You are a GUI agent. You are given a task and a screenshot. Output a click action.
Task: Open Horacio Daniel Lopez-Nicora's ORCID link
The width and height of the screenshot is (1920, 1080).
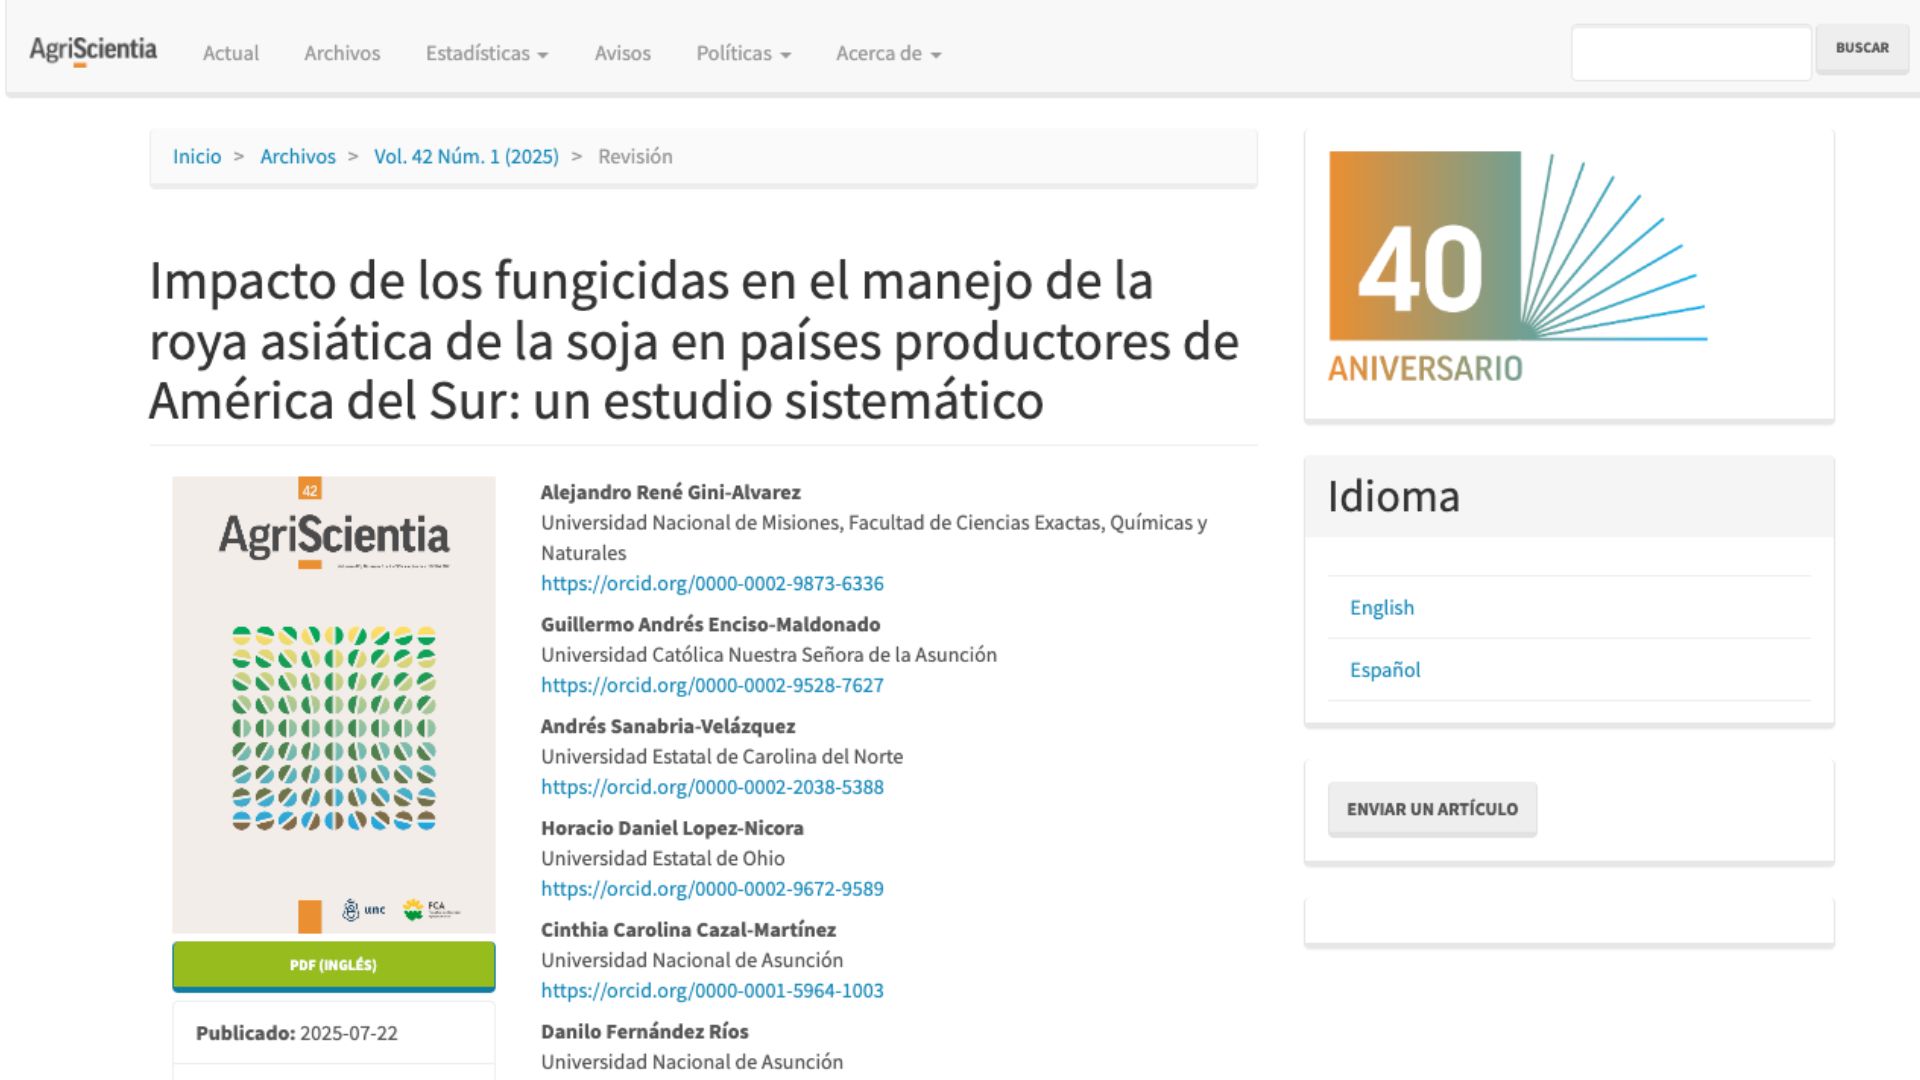click(x=712, y=888)
